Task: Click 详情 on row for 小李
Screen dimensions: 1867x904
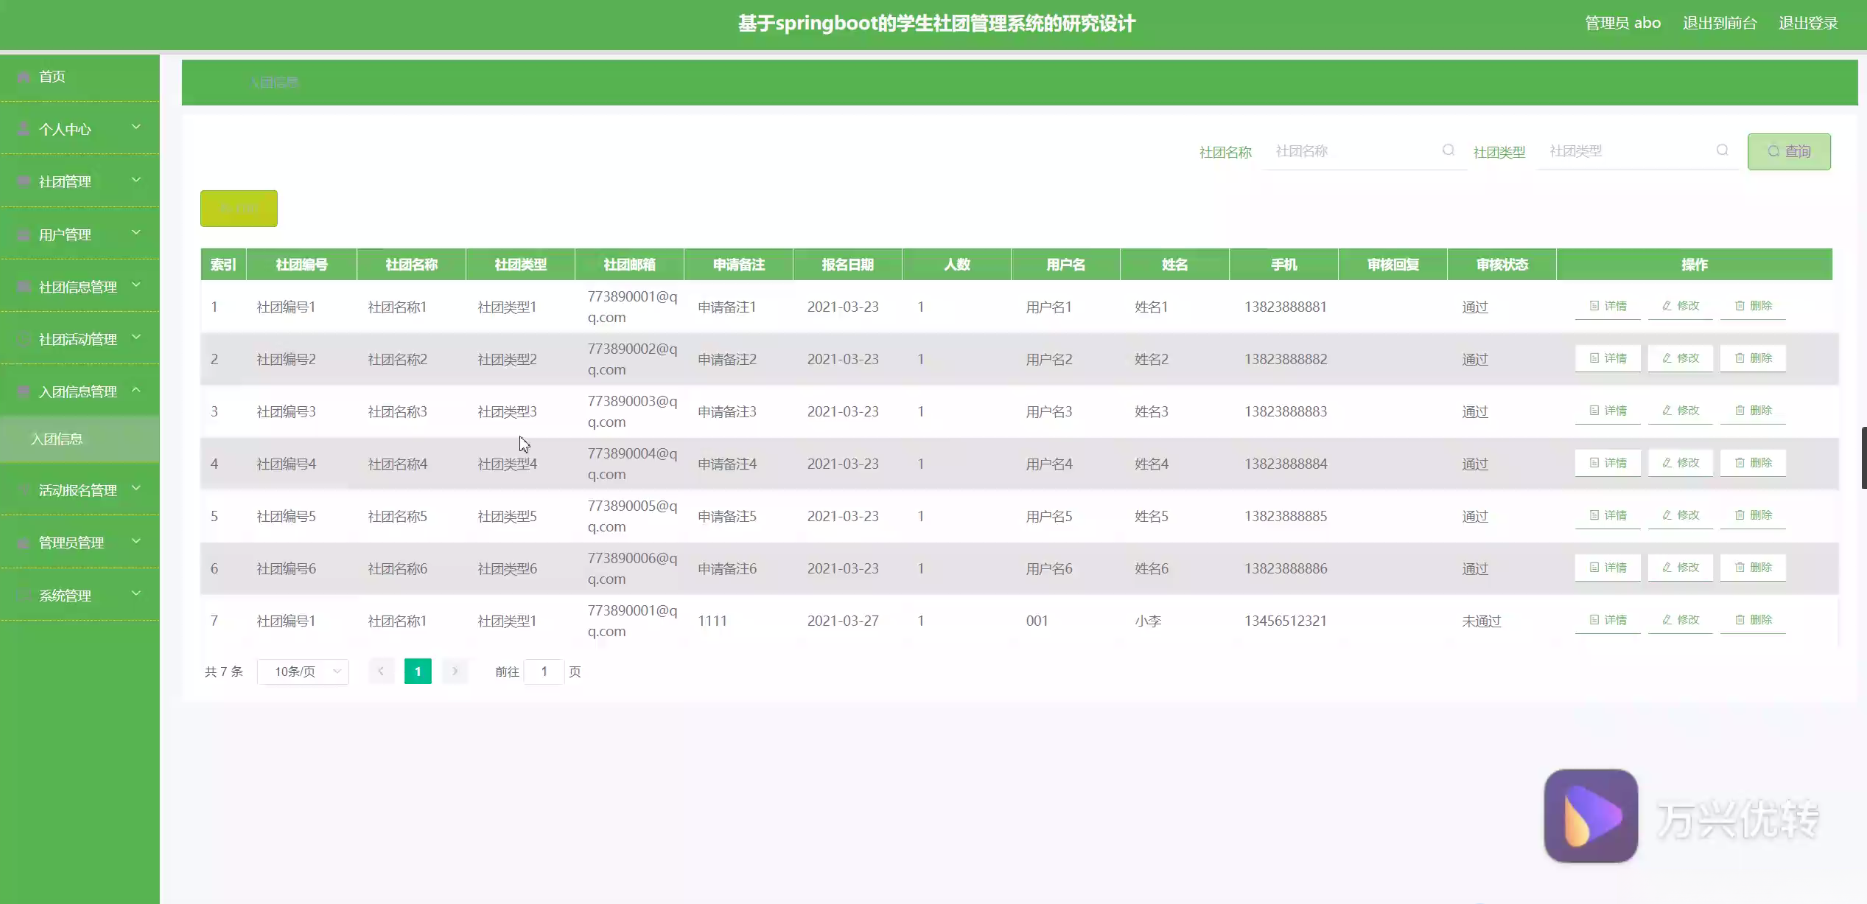Action: click(1607, 620)
